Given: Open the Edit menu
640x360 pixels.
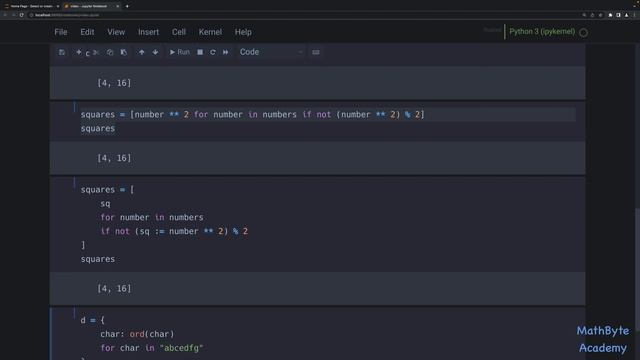Looking at the screenshot, I should pos(87,32).
